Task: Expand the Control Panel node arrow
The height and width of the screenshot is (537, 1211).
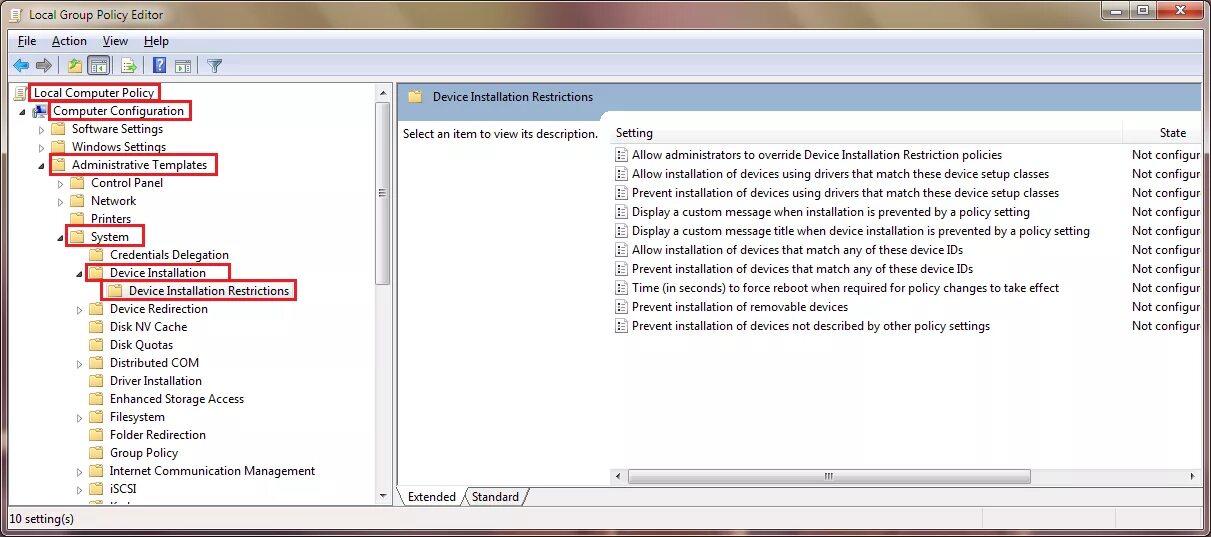Action: pos(60,183)
